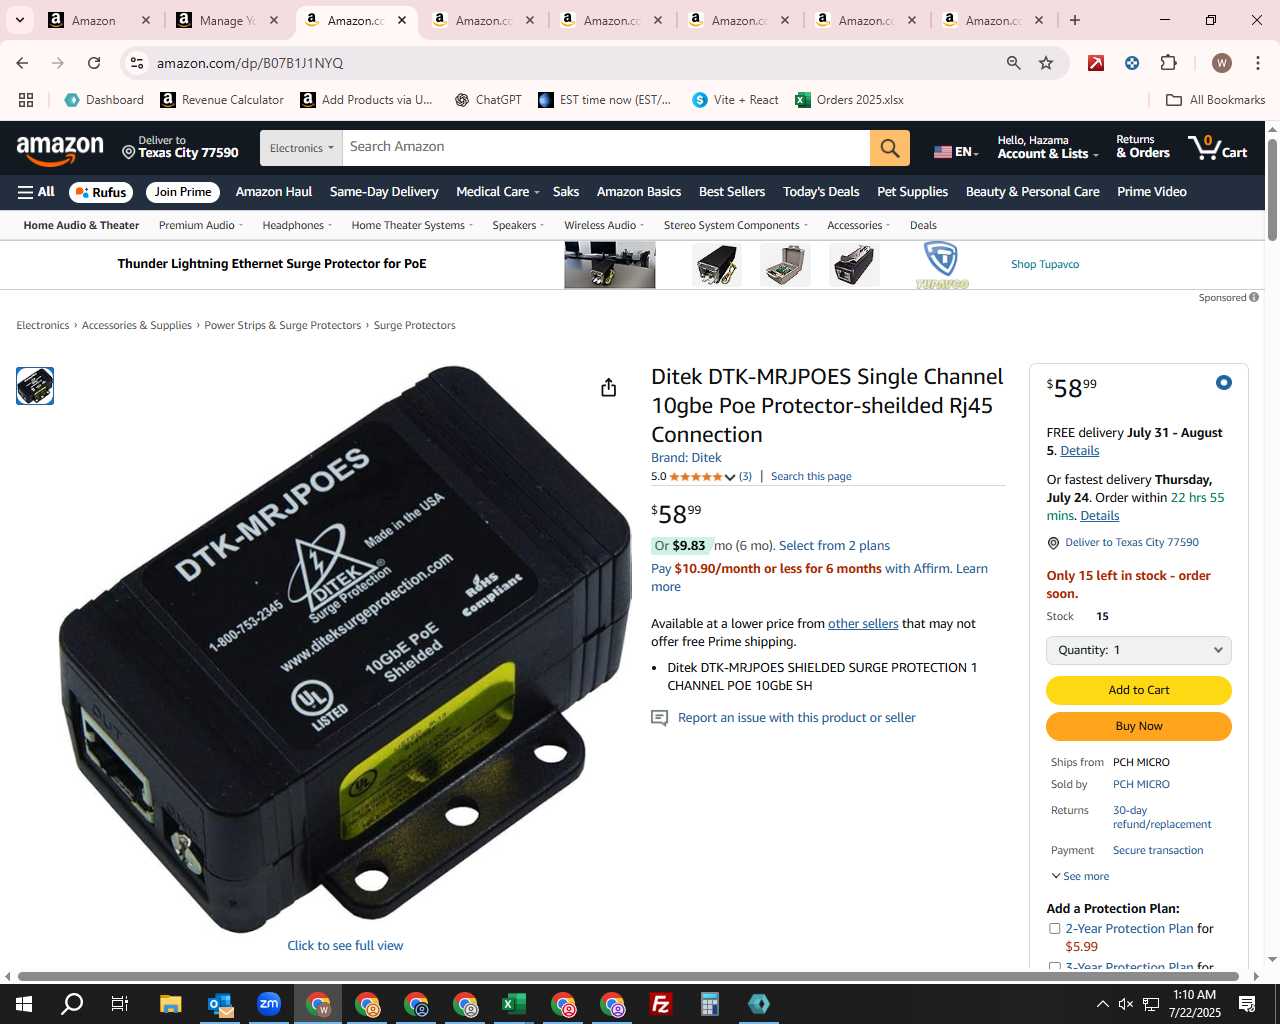Open the All Bookmarks folder
This screenshot has height=1024, width=1280.
1216,100
